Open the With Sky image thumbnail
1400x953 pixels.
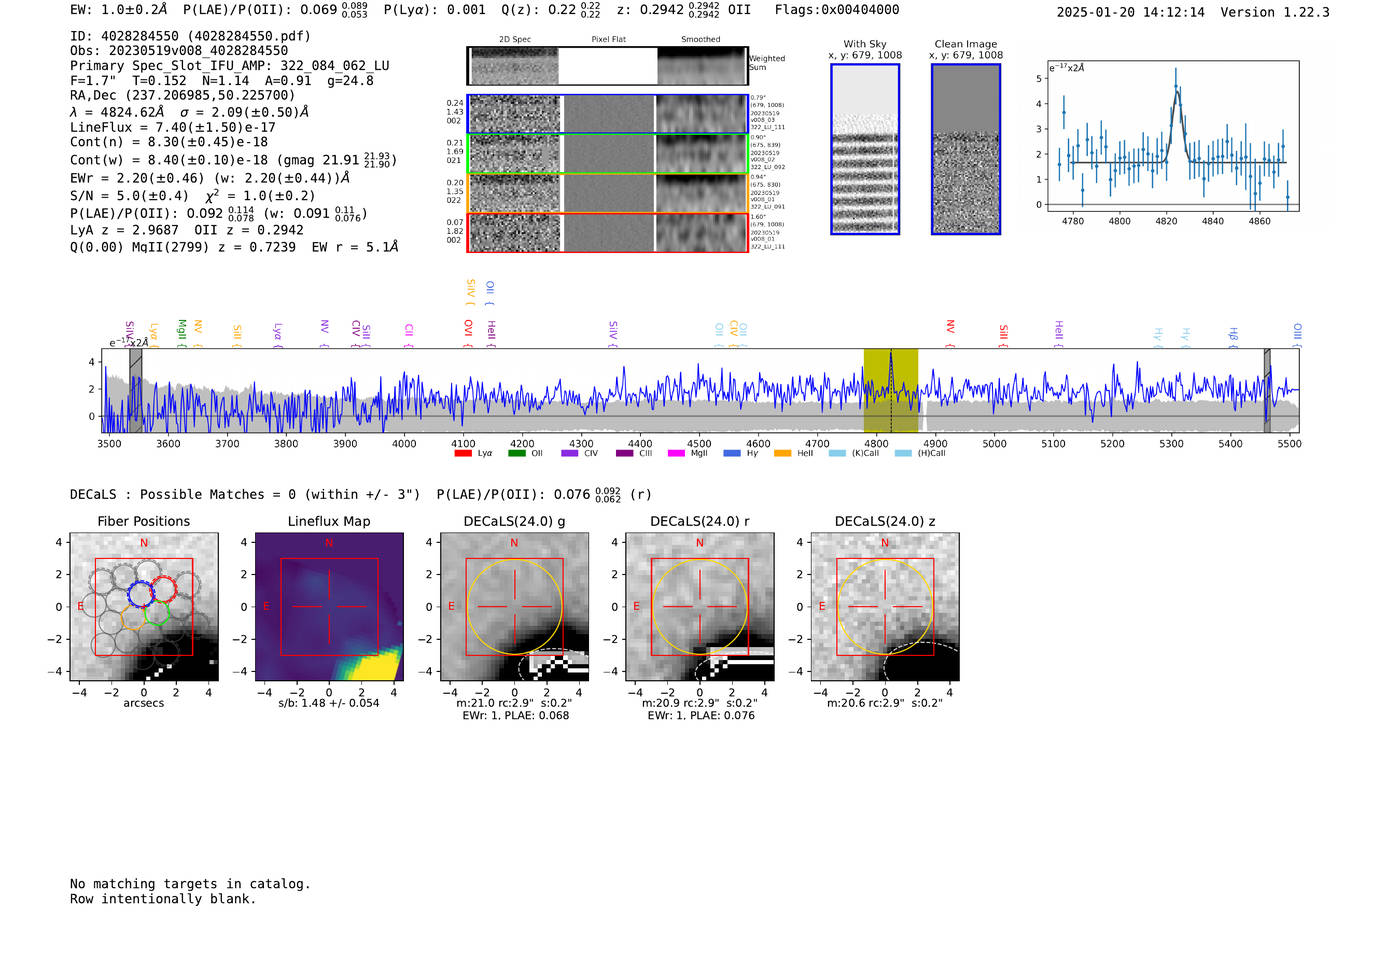tap(865, 149)
